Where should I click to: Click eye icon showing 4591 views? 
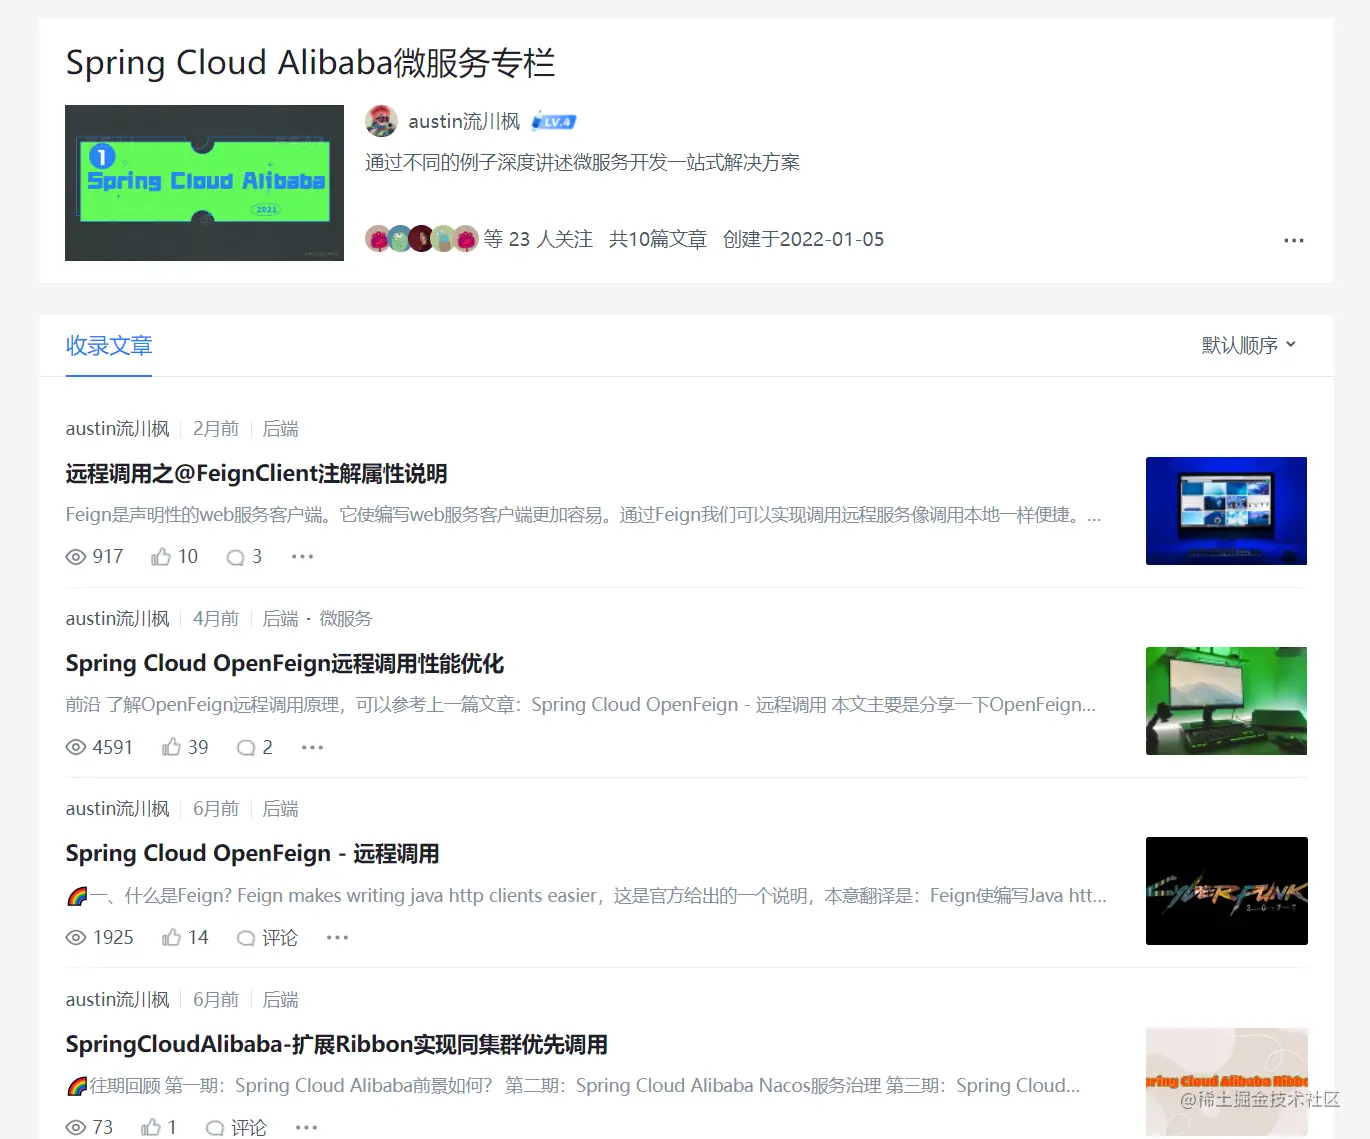(x=76, y=748)
